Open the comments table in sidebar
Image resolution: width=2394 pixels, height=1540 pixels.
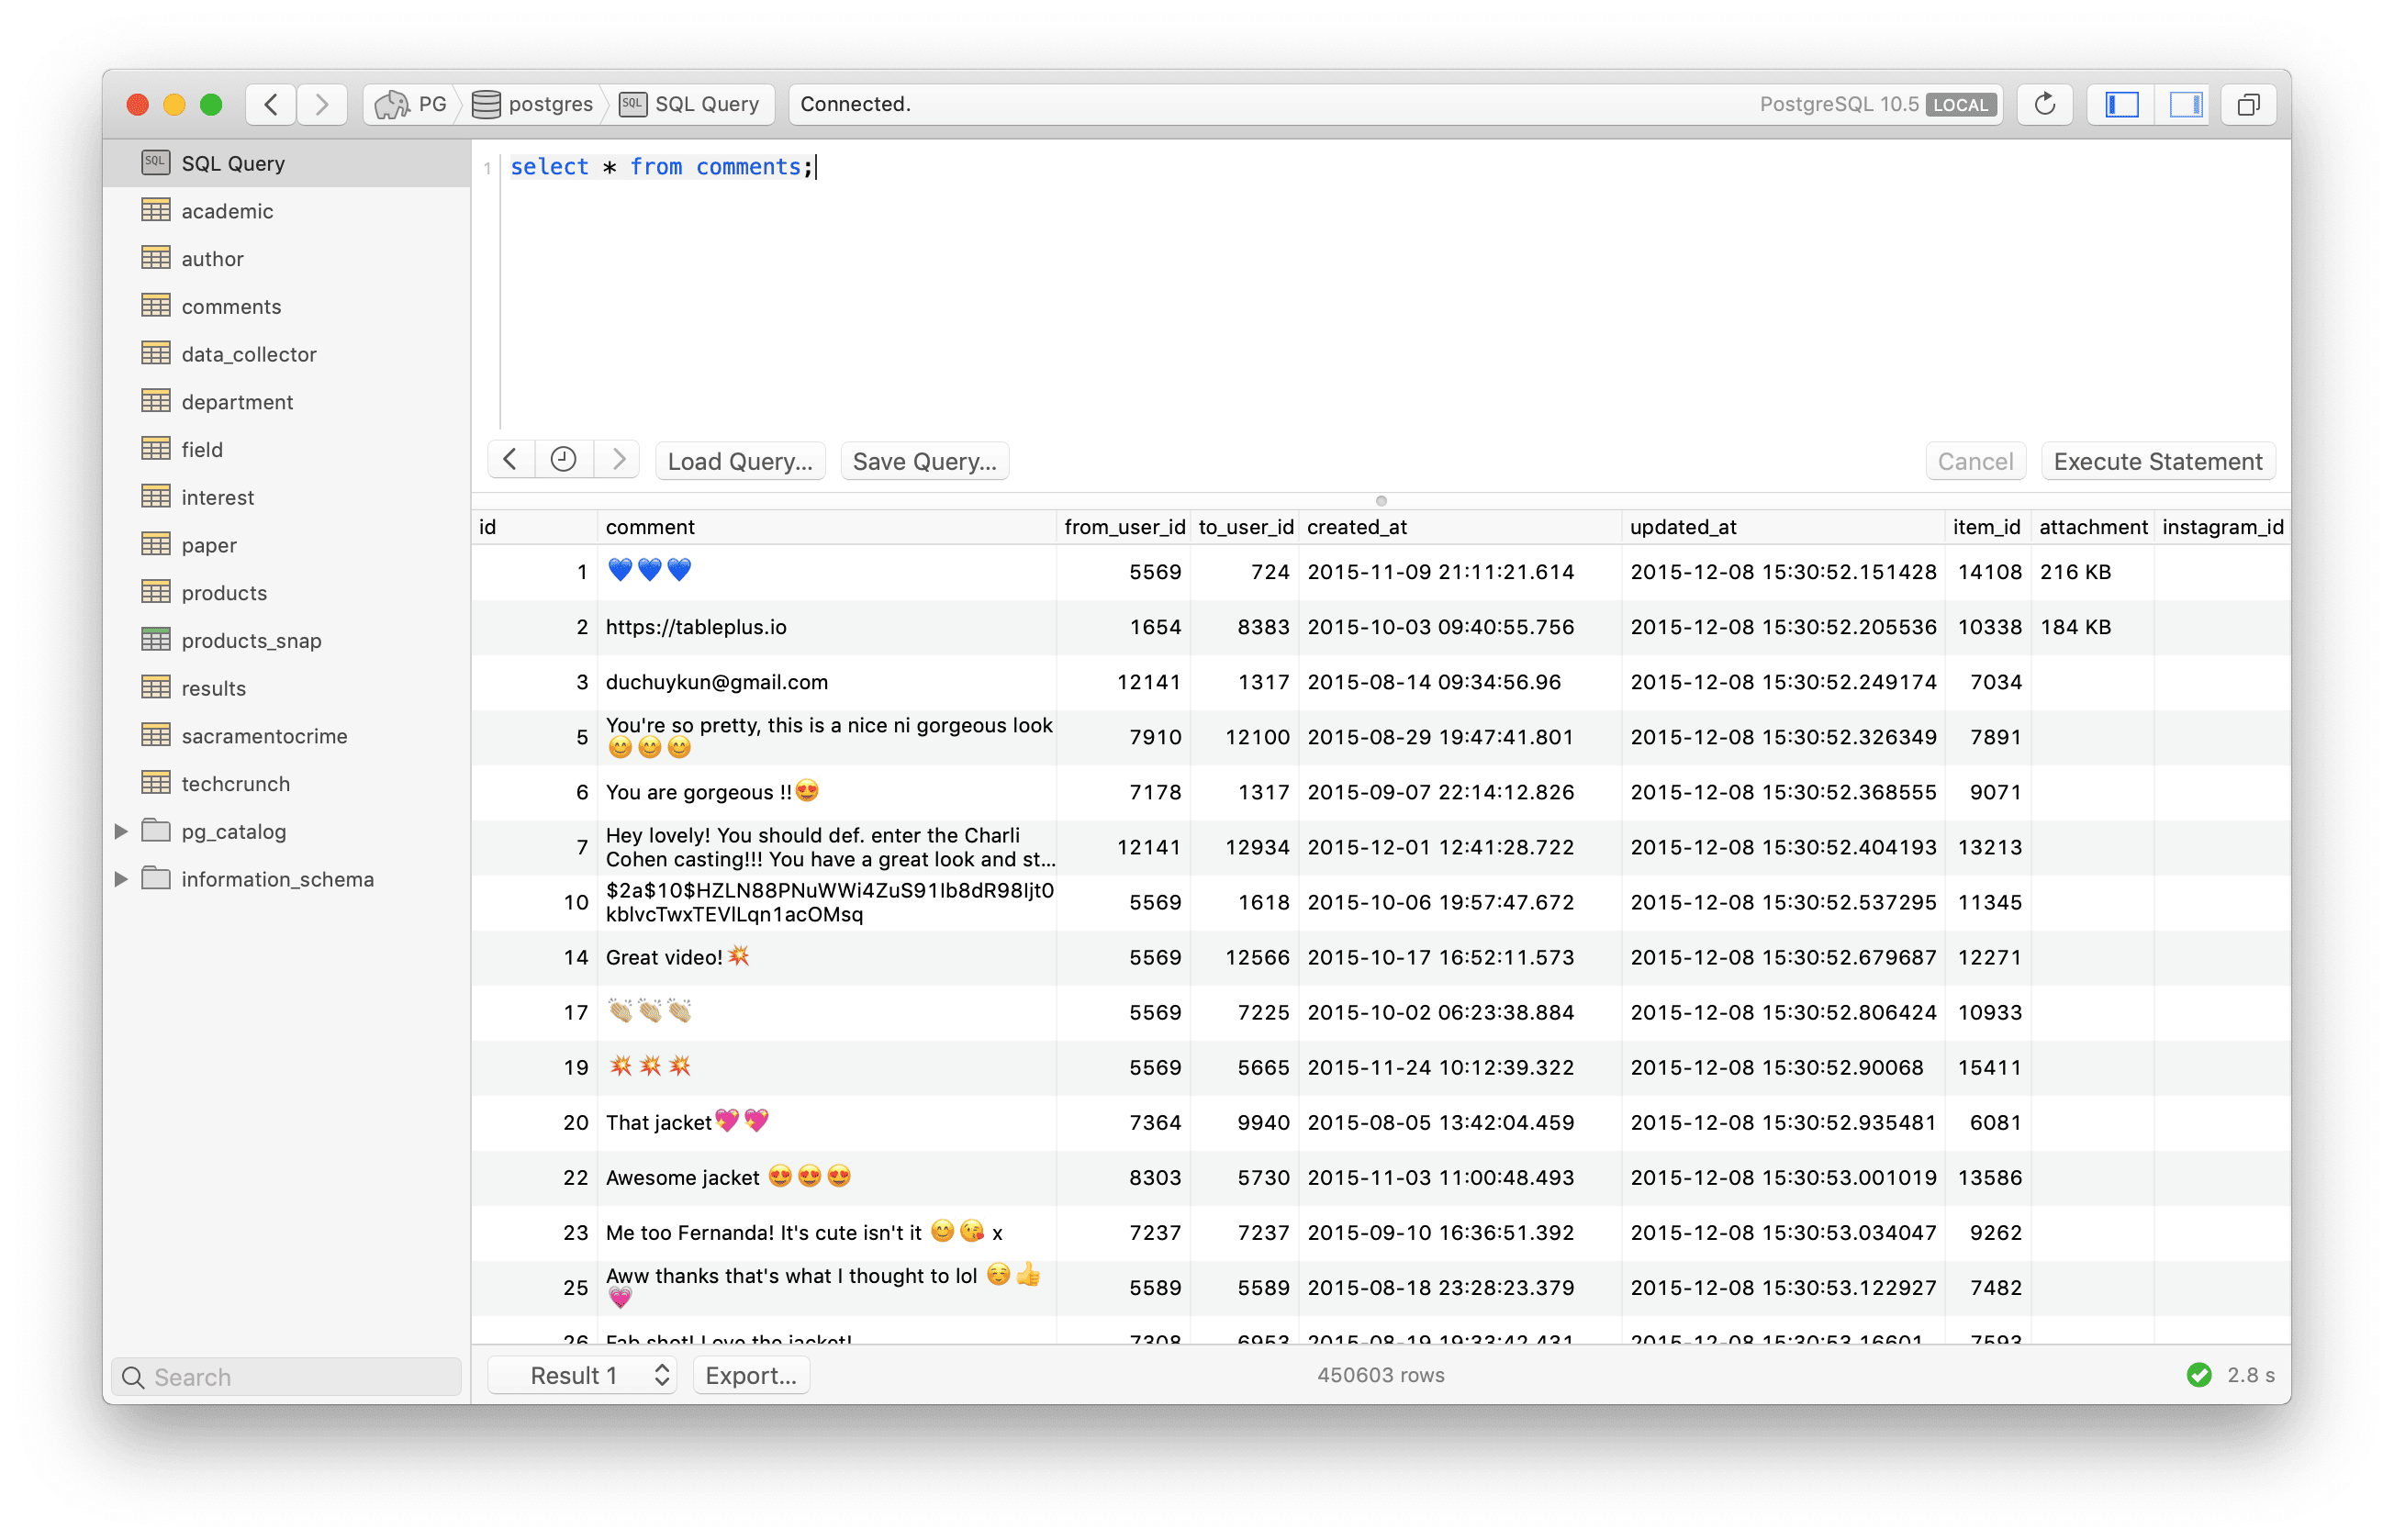tap(287, 306)
